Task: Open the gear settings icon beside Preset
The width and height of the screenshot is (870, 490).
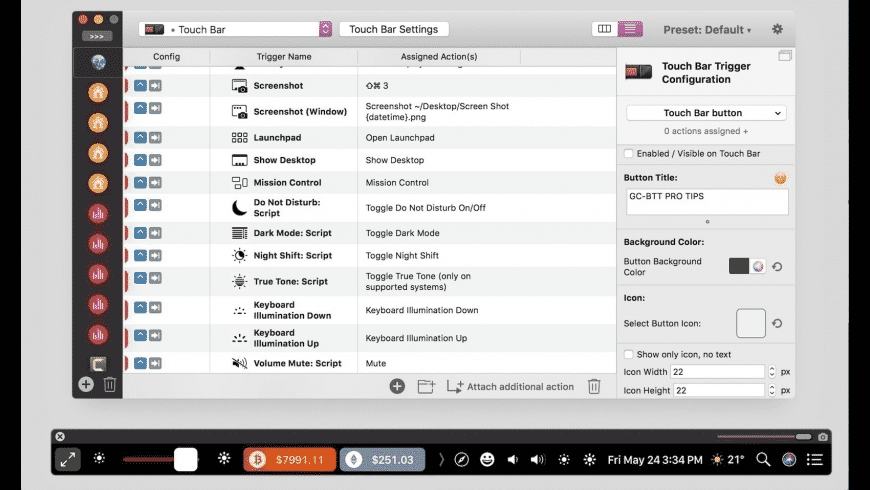Action: pos(777,29)
